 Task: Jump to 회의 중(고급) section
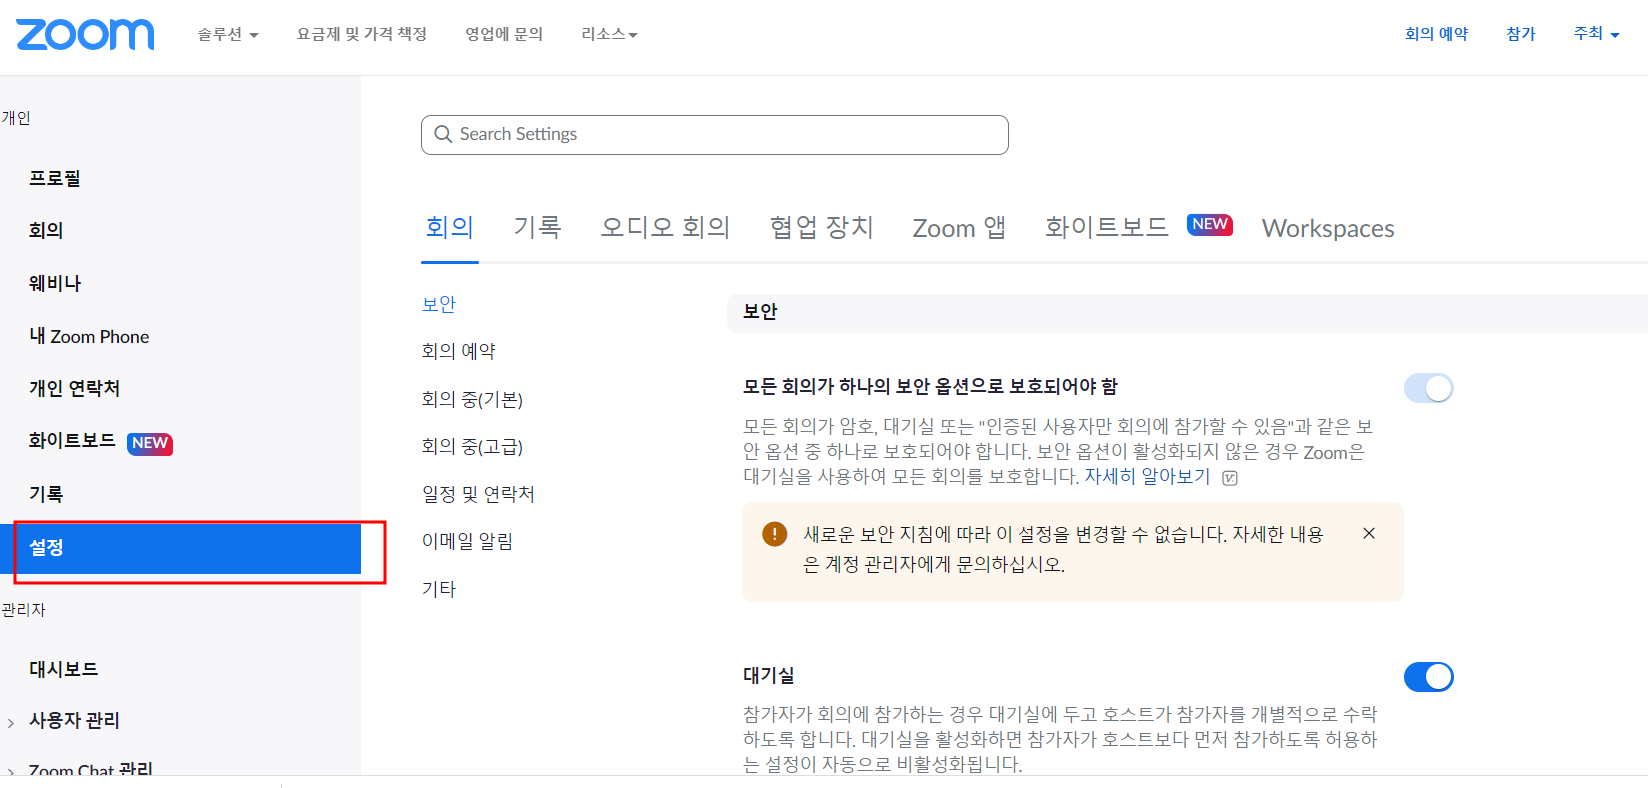[472, 446]
